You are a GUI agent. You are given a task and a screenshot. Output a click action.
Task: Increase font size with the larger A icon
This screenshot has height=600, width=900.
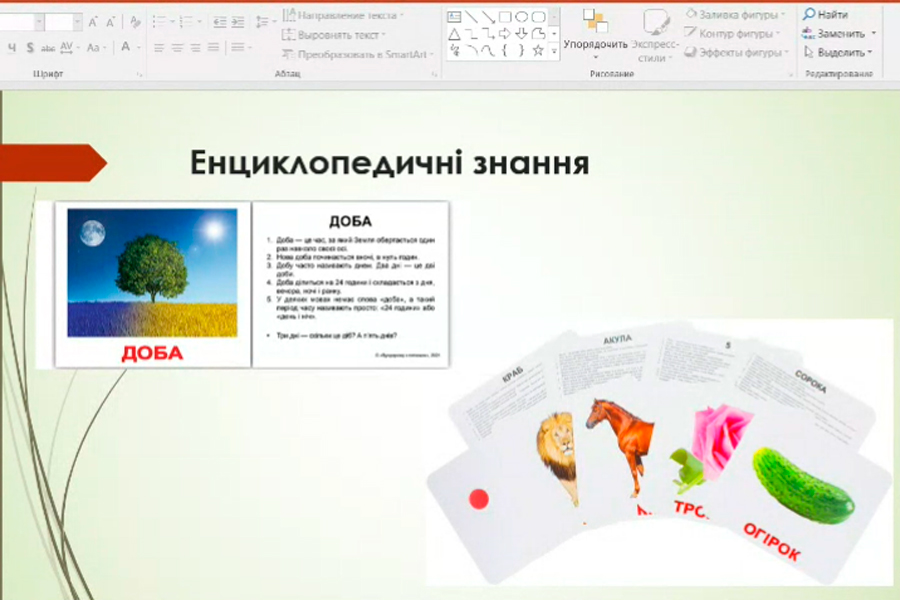click(x=93, y=22)
